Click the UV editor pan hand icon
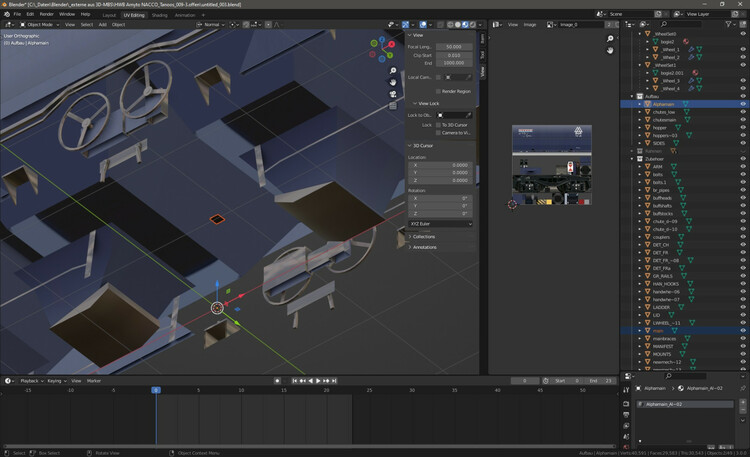This screenshot has width=750, height=457. (610, 50)
